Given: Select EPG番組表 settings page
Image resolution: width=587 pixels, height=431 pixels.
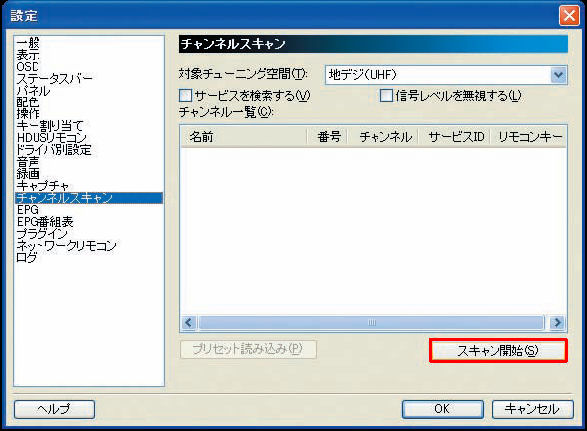Looking at the screenshot, I should click(x=45, y=222).
